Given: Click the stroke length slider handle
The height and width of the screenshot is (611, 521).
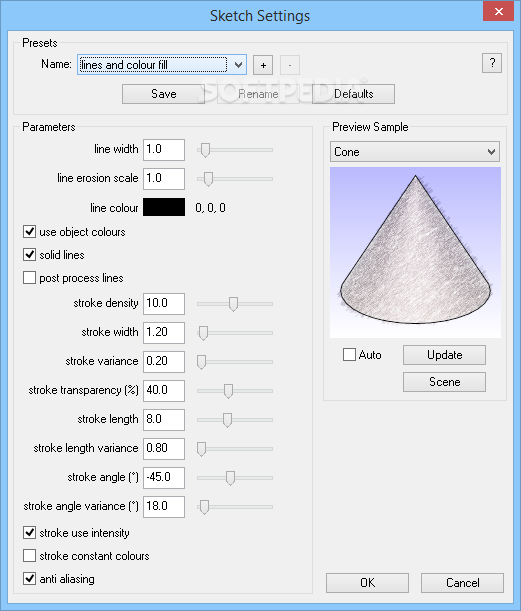Looking at the screenshot, I should [227, 420].
